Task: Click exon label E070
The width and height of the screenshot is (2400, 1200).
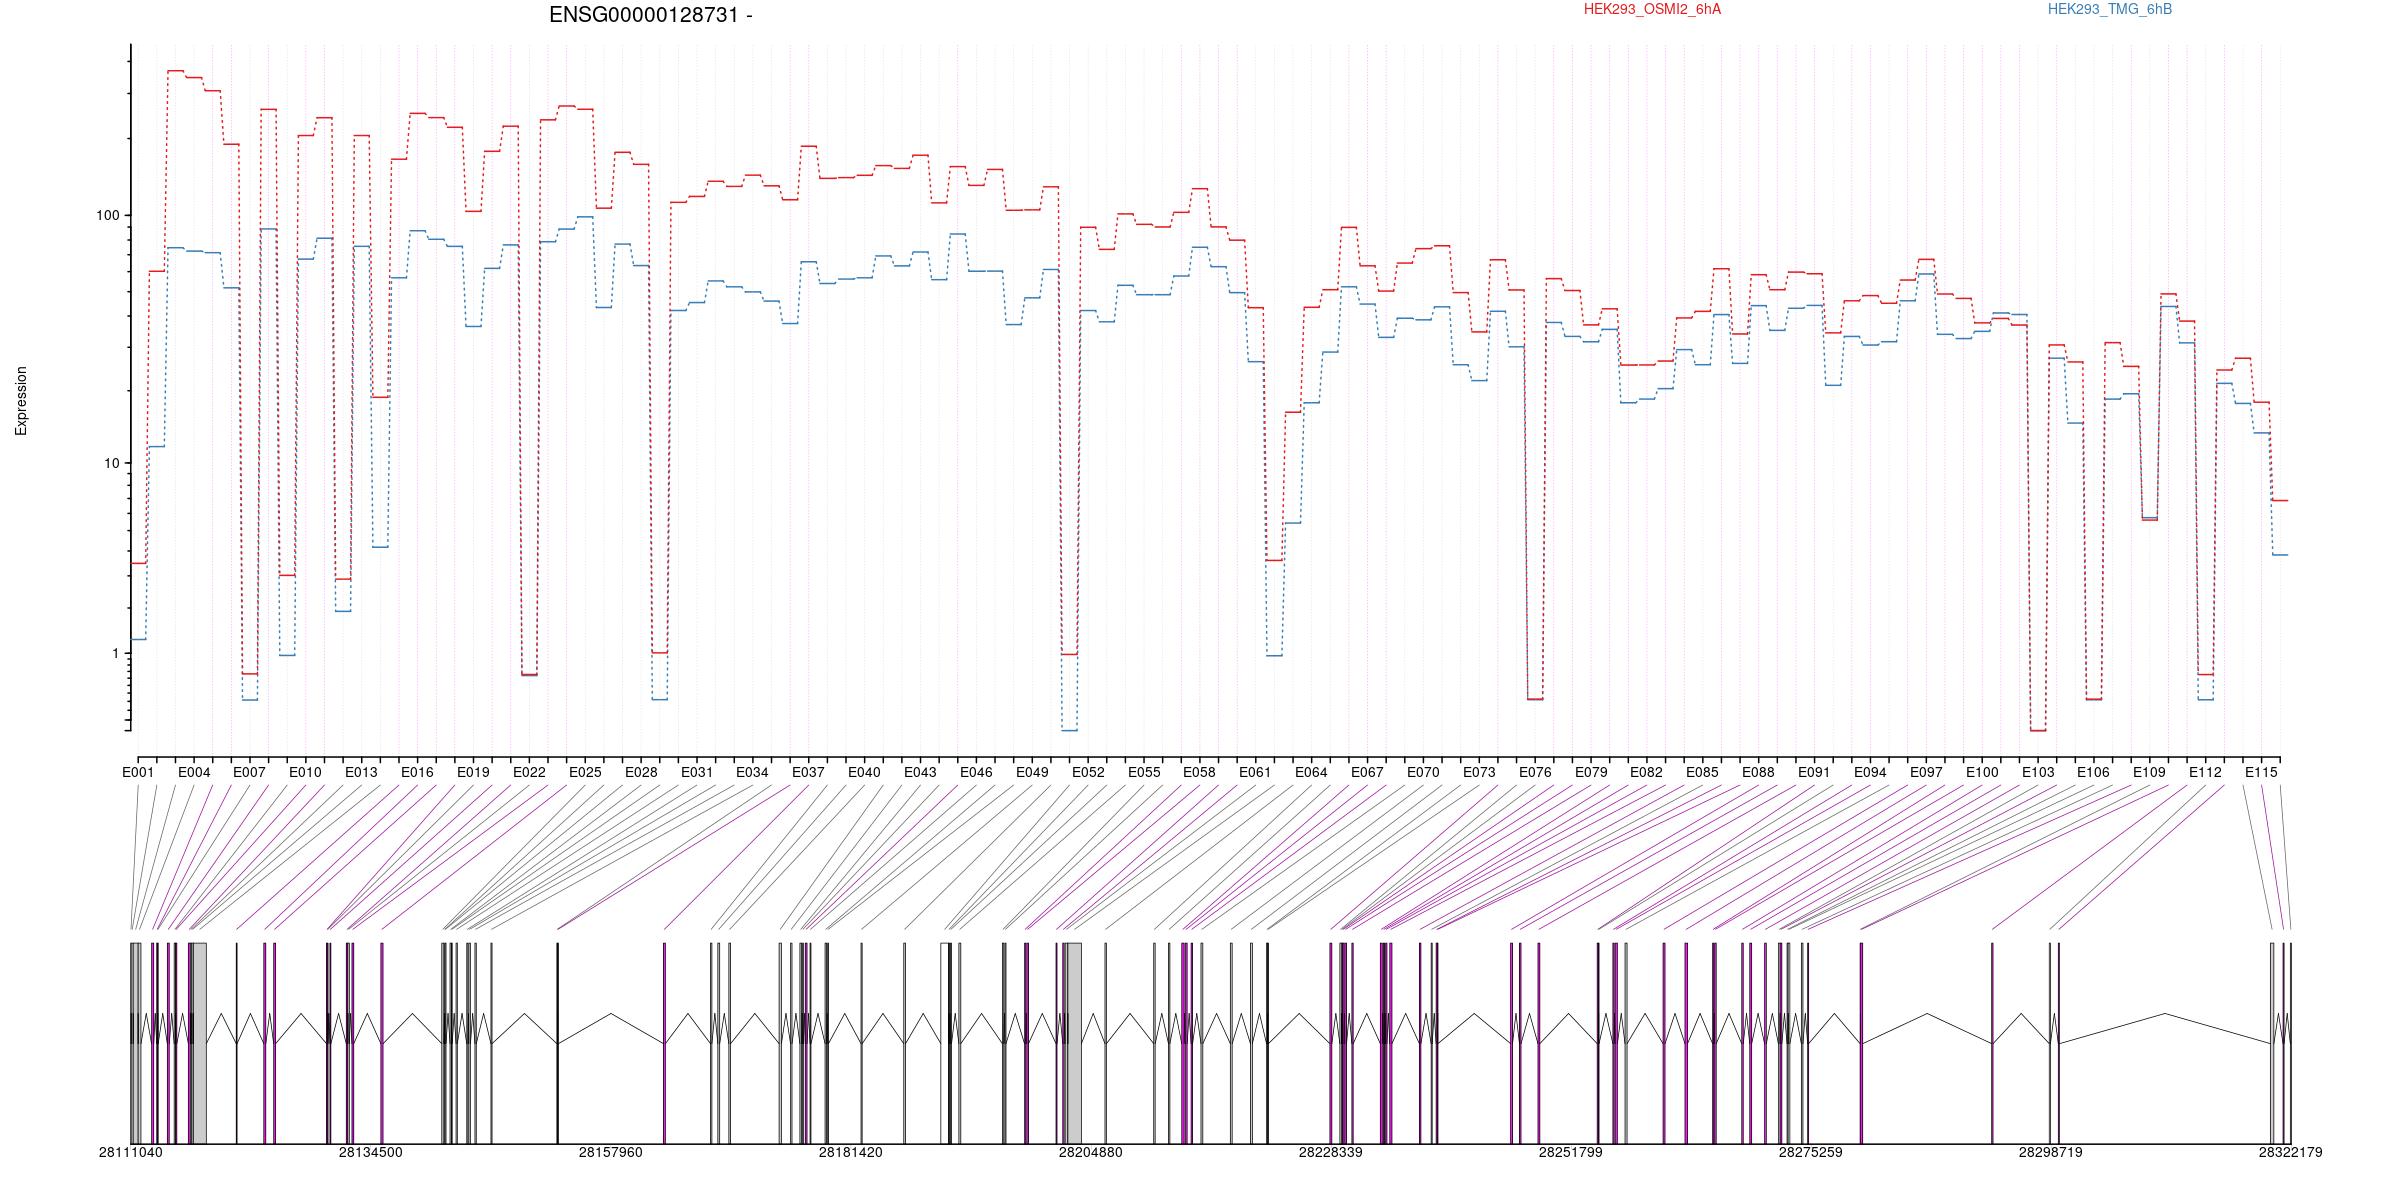Action: tap(1423, 772)
